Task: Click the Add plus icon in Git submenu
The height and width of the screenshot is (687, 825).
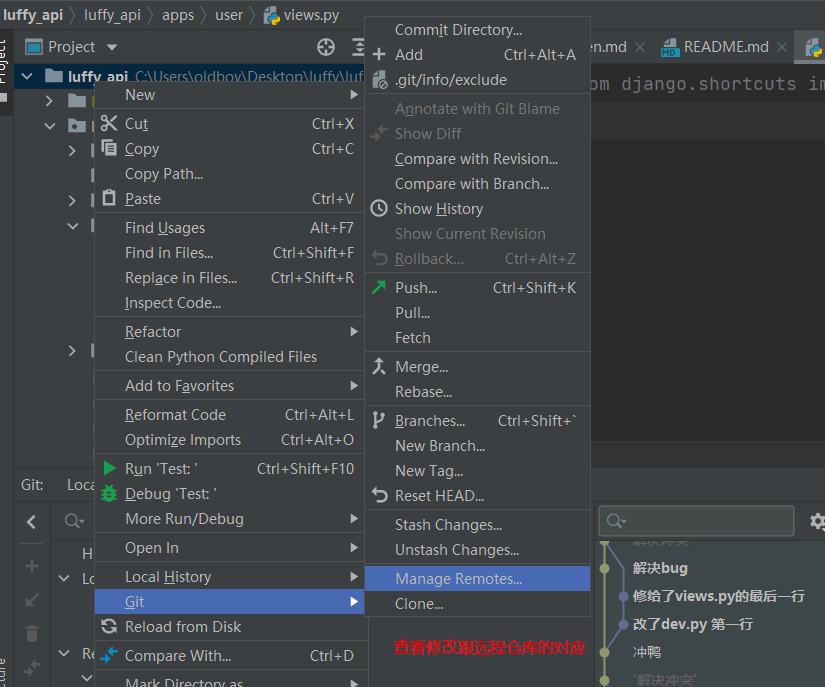Action: (x=379, y=54)
